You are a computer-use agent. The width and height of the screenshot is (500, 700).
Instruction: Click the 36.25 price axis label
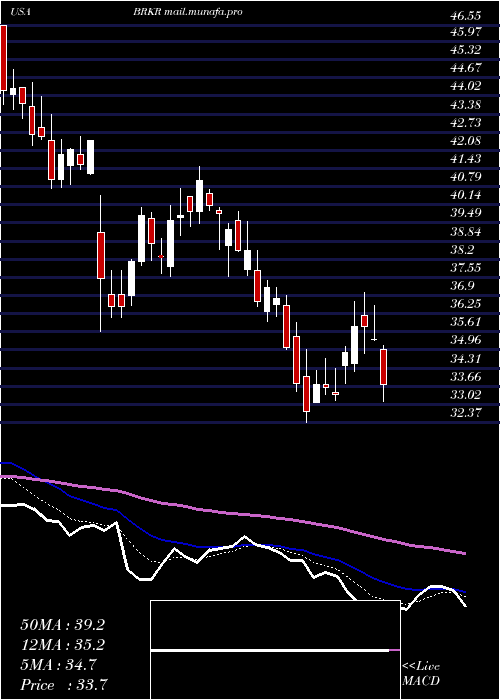point(465,304)
